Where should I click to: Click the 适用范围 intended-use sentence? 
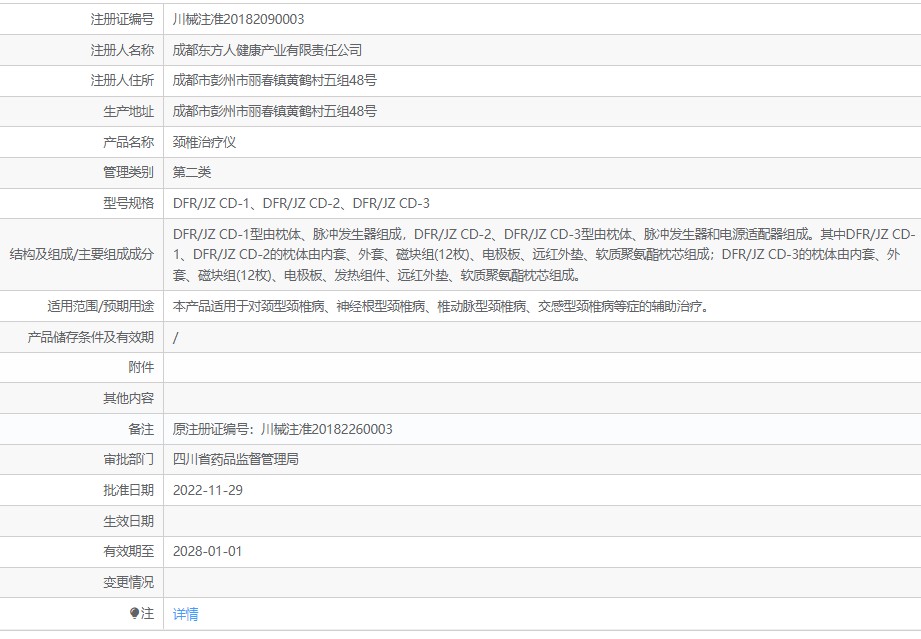click(x=441, y=306)
